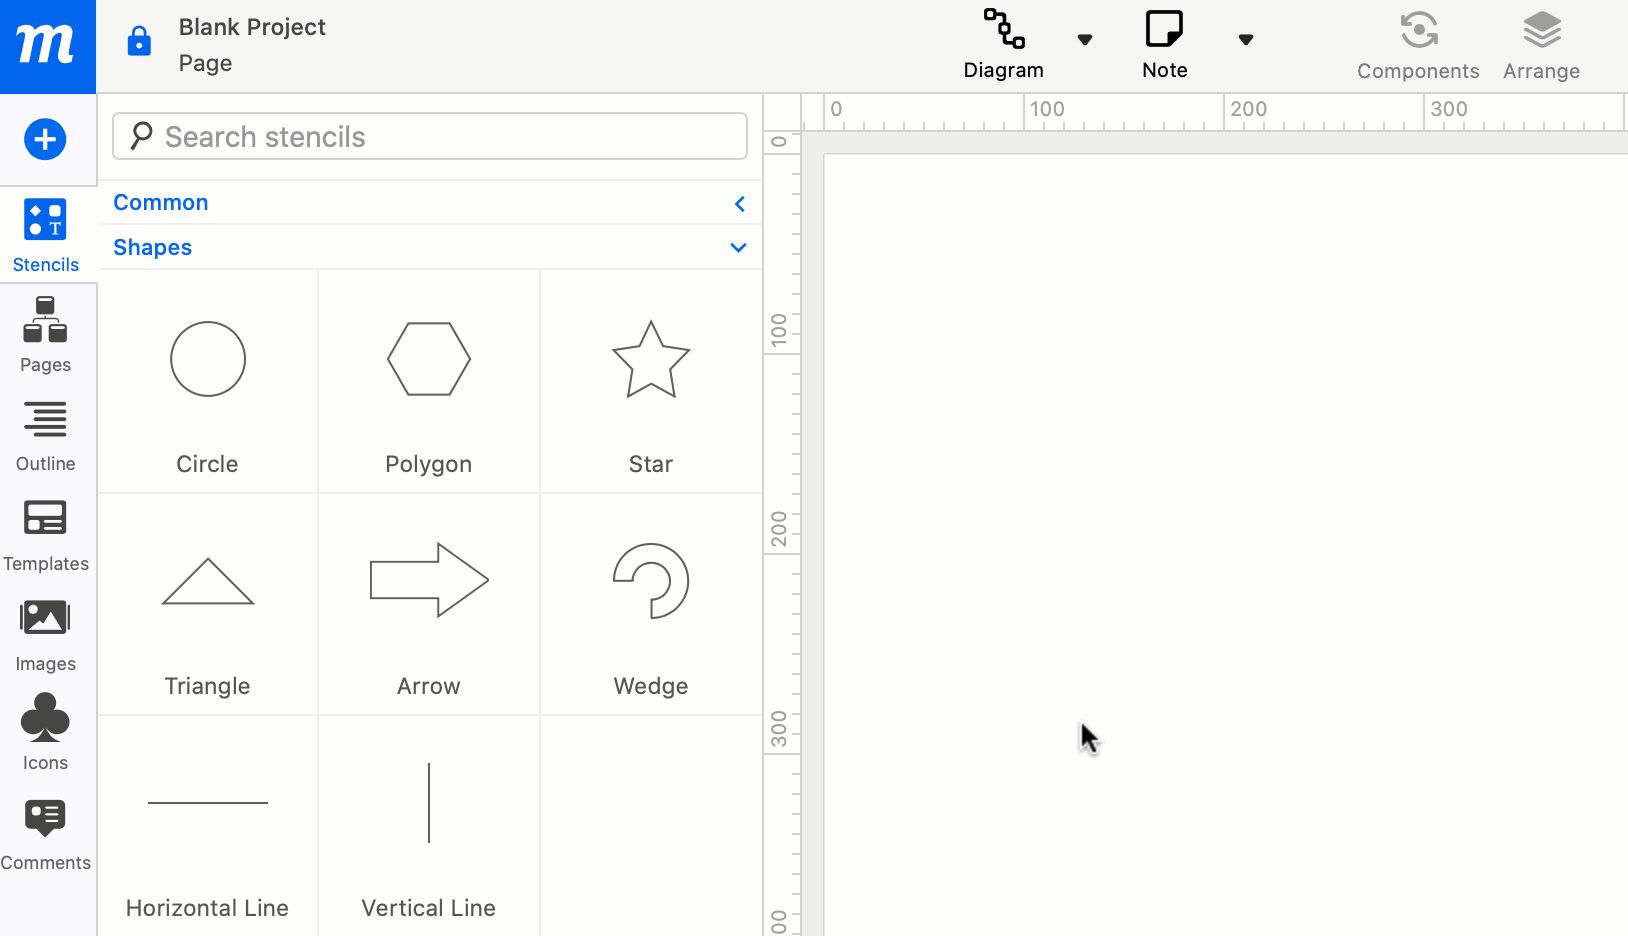Open the Icons panel

click(x=45, y=730)
